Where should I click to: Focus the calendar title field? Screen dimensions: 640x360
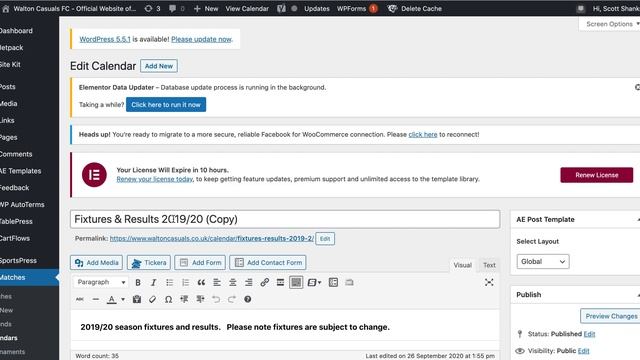click(x=285, y=219)
